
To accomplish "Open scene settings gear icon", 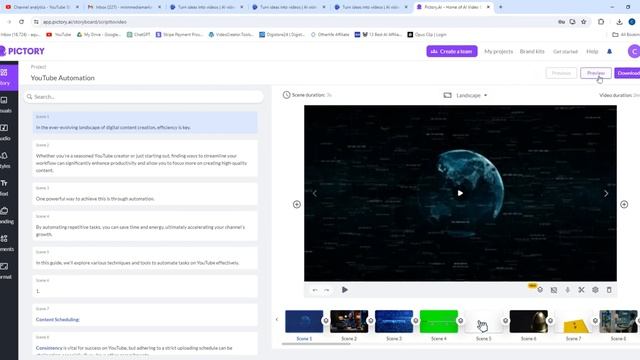I will point(595,290).
